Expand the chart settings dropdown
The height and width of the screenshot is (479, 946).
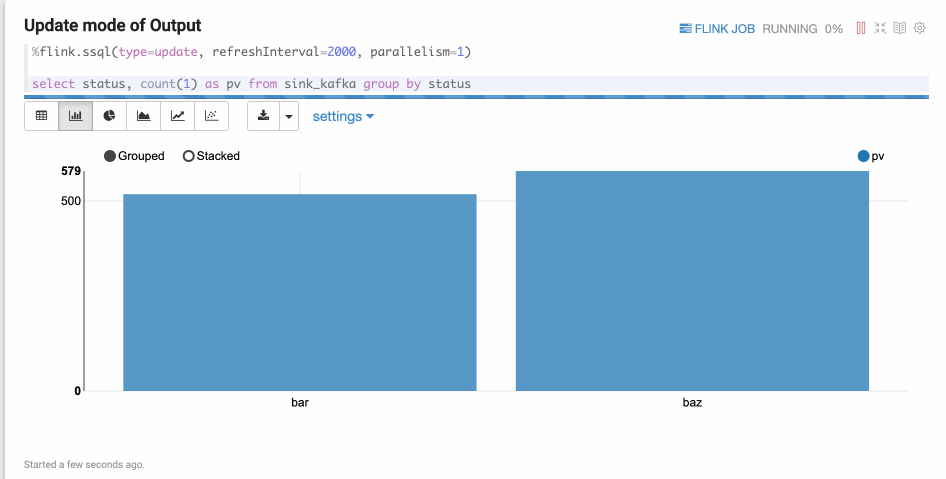click(x=343, y=116)
